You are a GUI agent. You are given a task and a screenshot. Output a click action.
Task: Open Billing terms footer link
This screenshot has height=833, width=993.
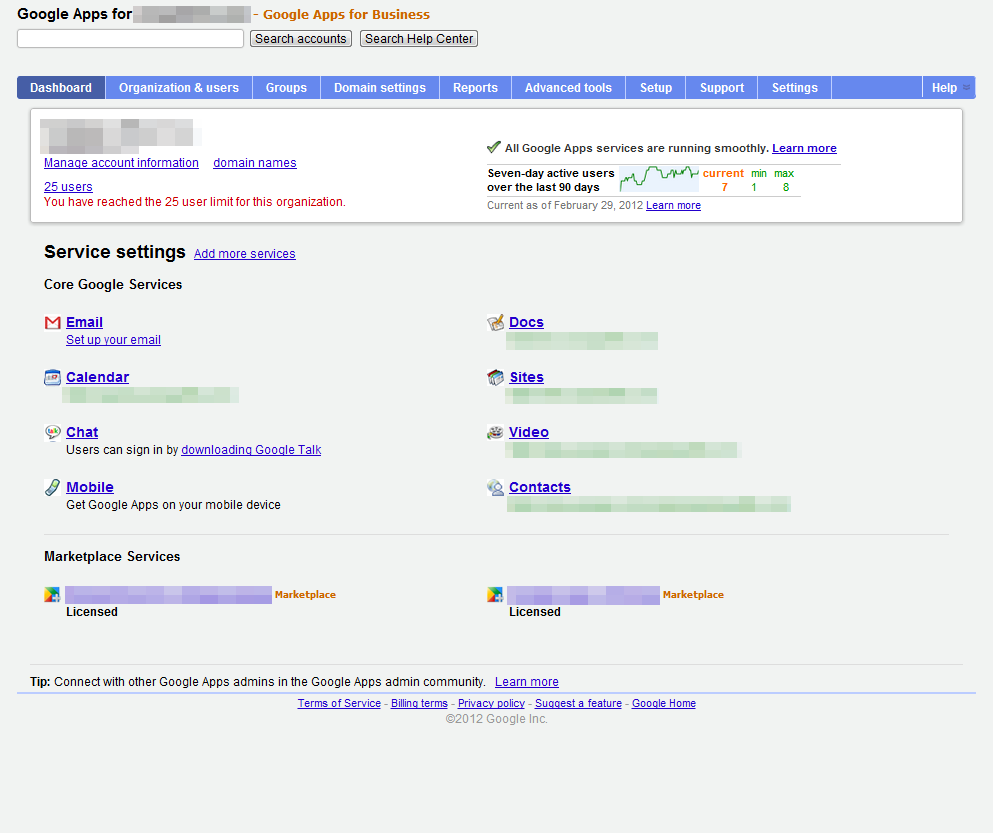[419, 703]
